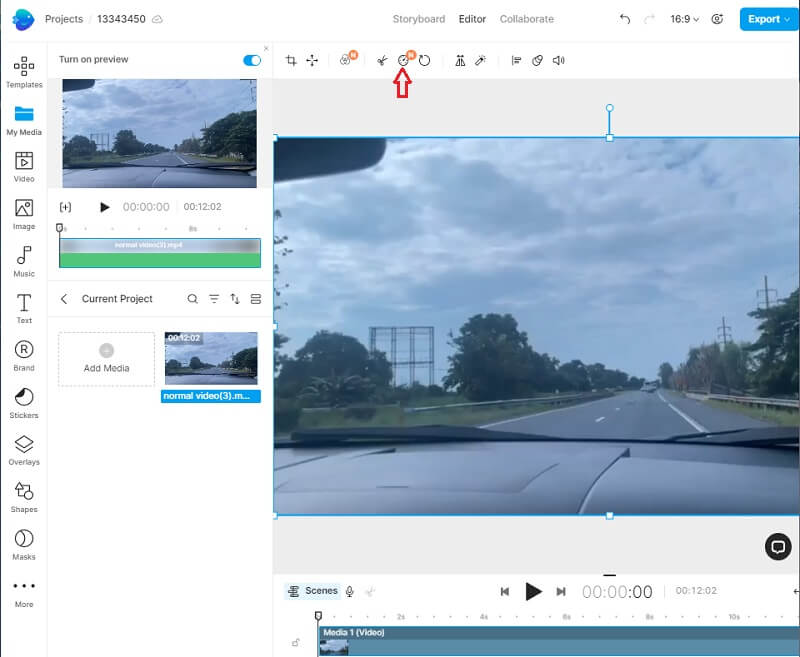
Task: Open the Masks panel
Action: pos(23,537)
